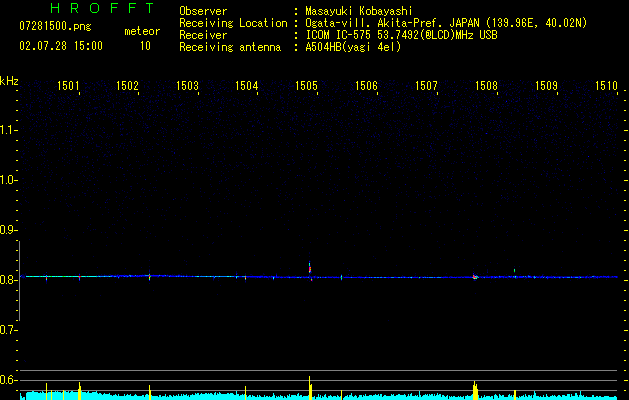Click the meteor count label
Viewport: 629px width, 400px height.
tap(142, 31)
